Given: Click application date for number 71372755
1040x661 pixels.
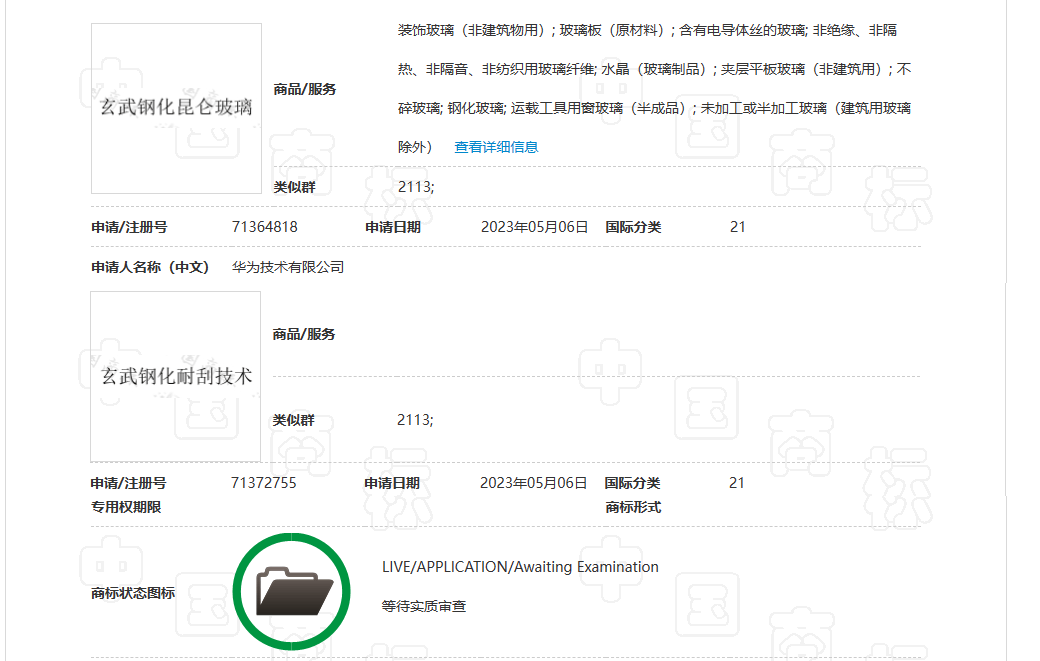Looking at the screenshot, I should pos(534,483).
